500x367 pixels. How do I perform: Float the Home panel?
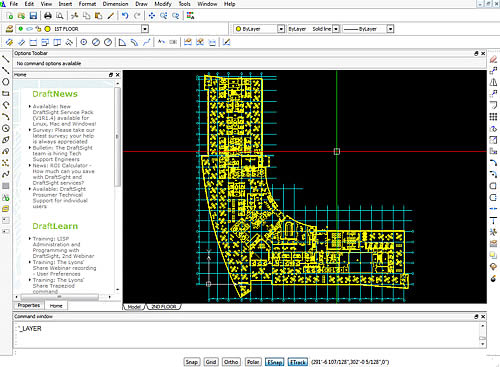[x=111, y=75]
